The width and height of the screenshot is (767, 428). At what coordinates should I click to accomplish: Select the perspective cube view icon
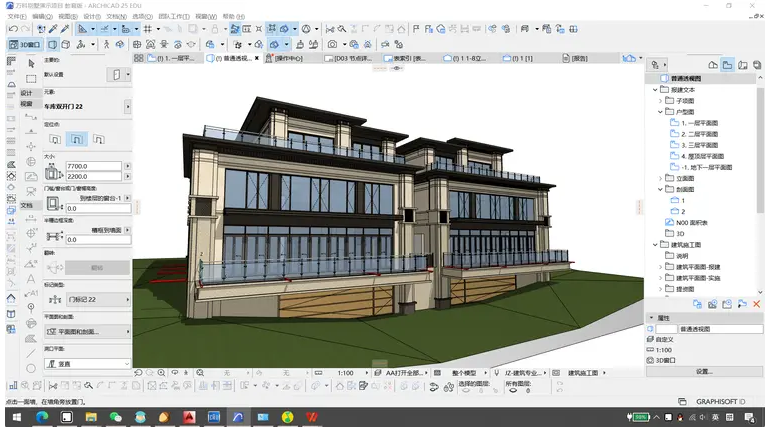pyautogui.click(x=53, y=45)
